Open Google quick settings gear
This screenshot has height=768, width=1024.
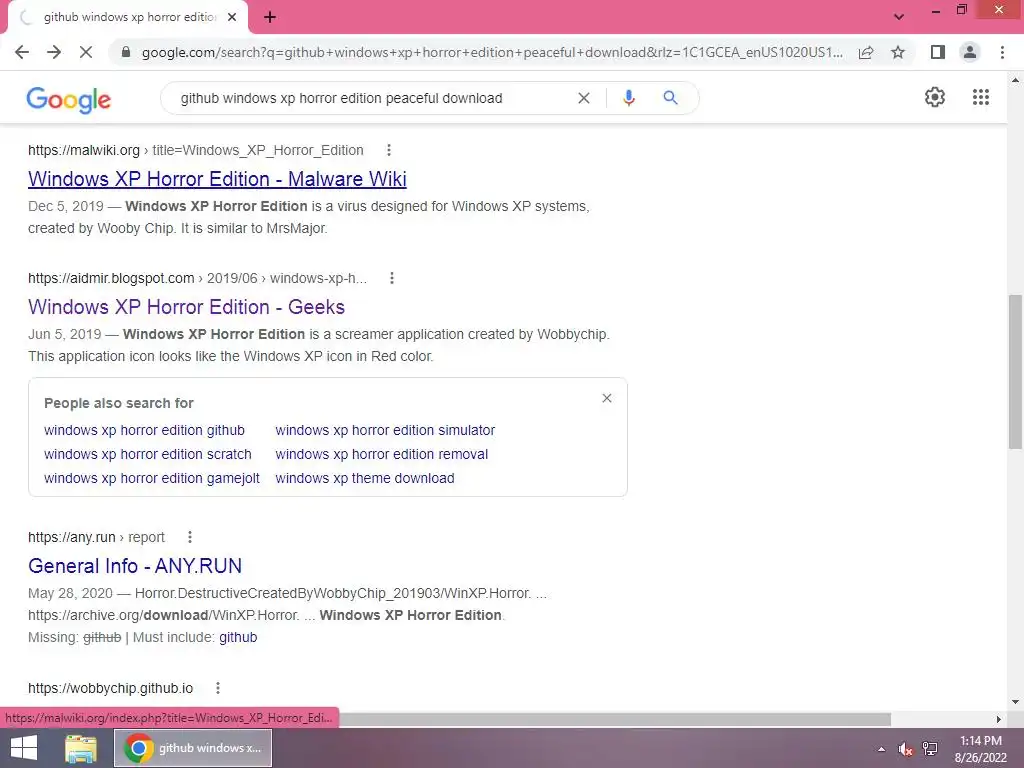tap(935, 97)
